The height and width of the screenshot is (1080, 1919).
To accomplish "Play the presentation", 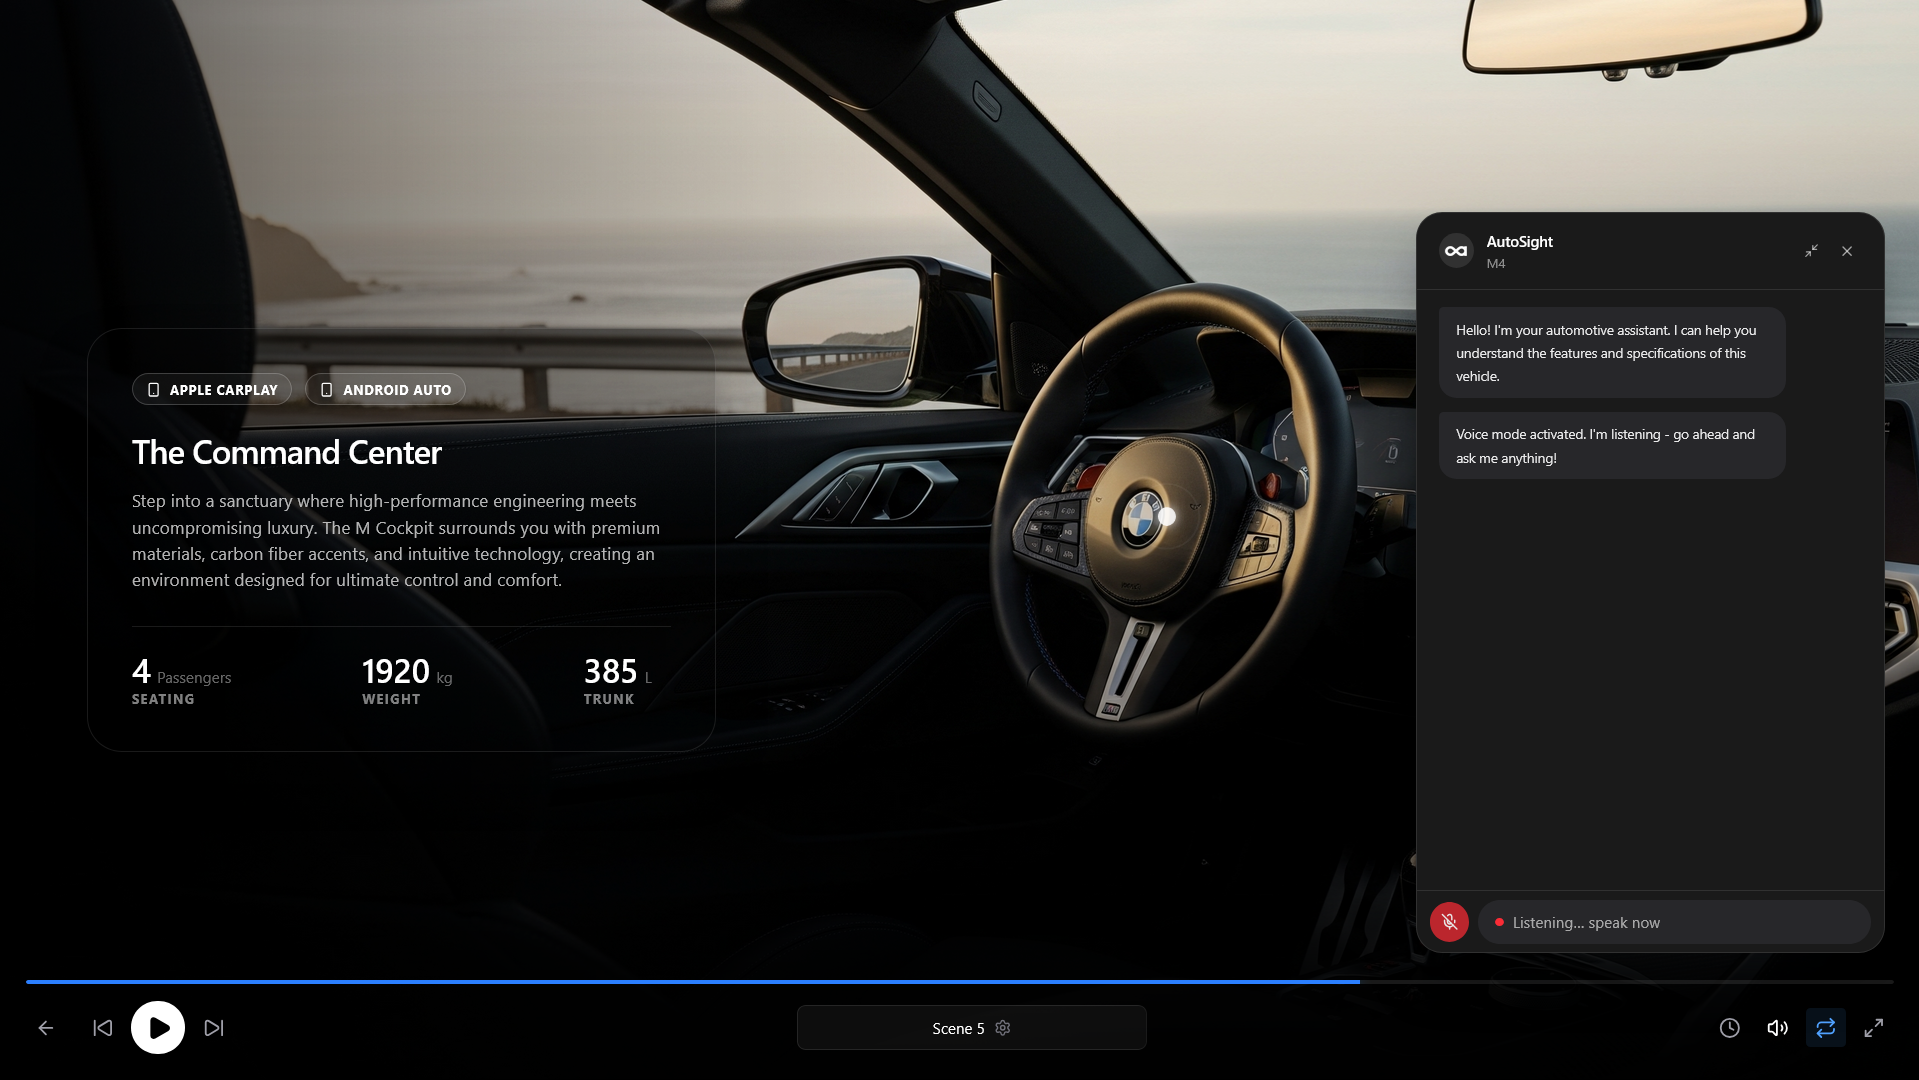I will pyautogui.click(x=158, y=1028).
